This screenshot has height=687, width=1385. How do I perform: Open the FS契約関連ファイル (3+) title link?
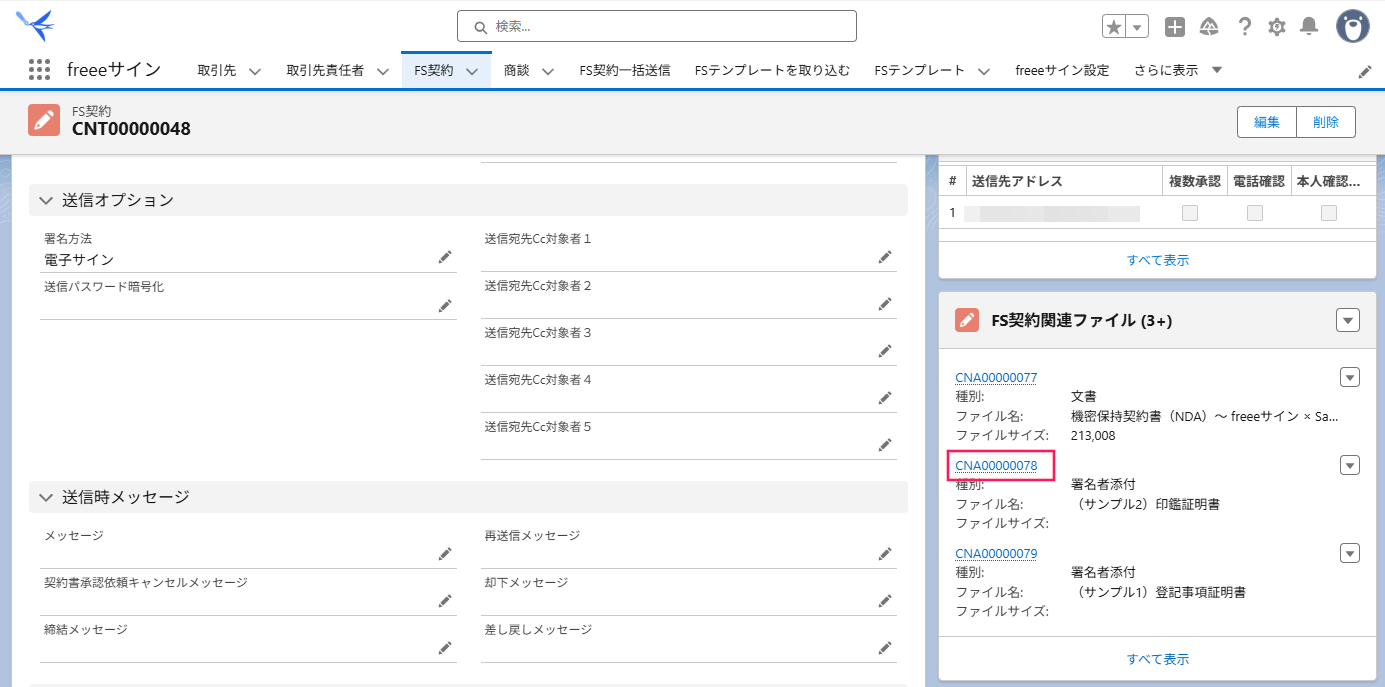1081,320
